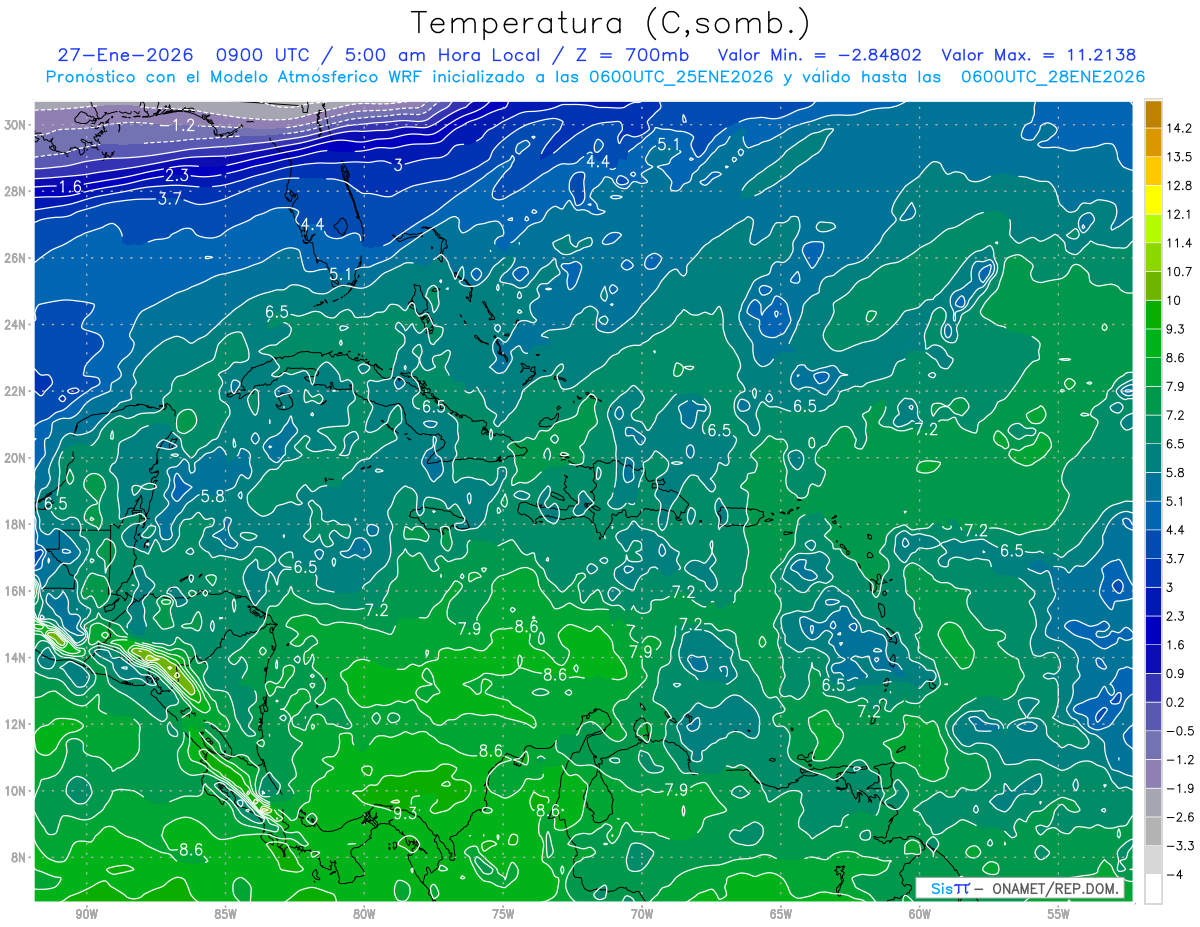The image size is (1200, 927).
Task: Click the purple swatch between -1.2 and -1.9
Action: coord(1153,774)
